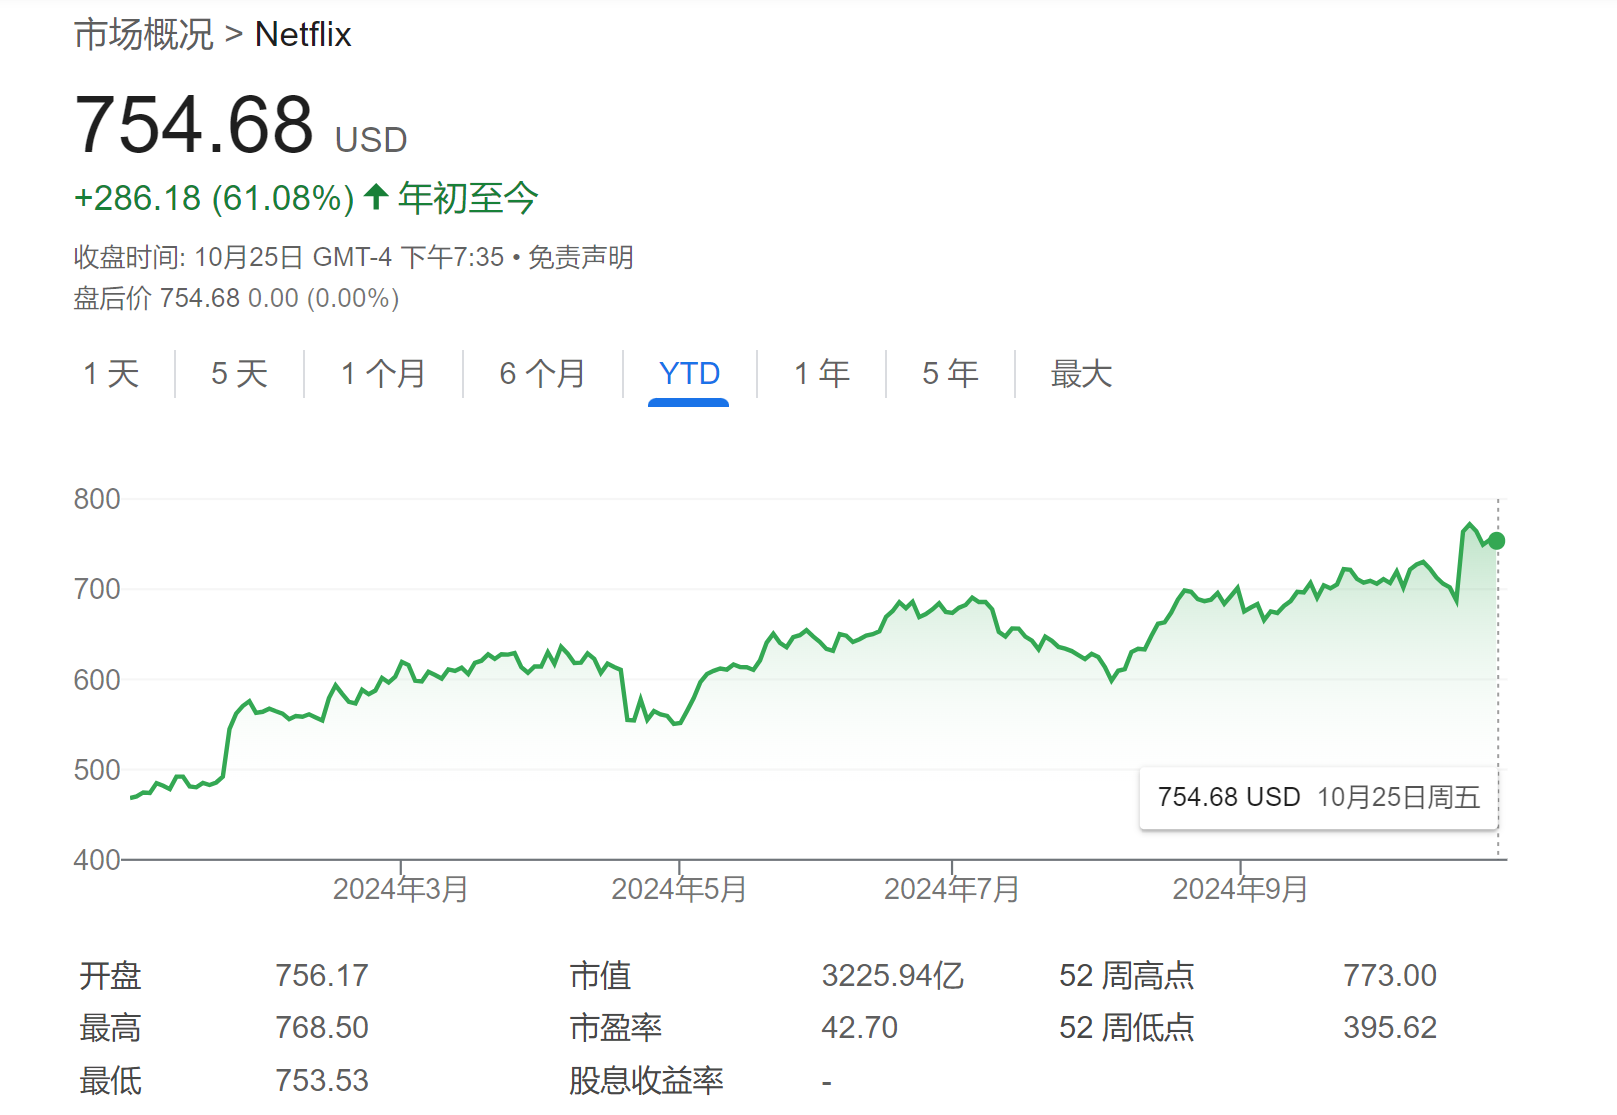
Task: Click the highlighted YTD tab
Action: (x=689, y=374)
